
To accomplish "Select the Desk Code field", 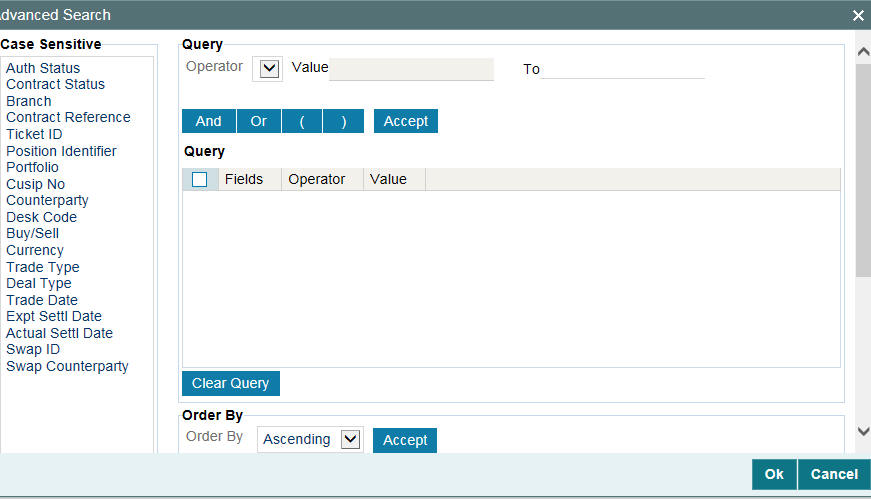I will 42,217.
